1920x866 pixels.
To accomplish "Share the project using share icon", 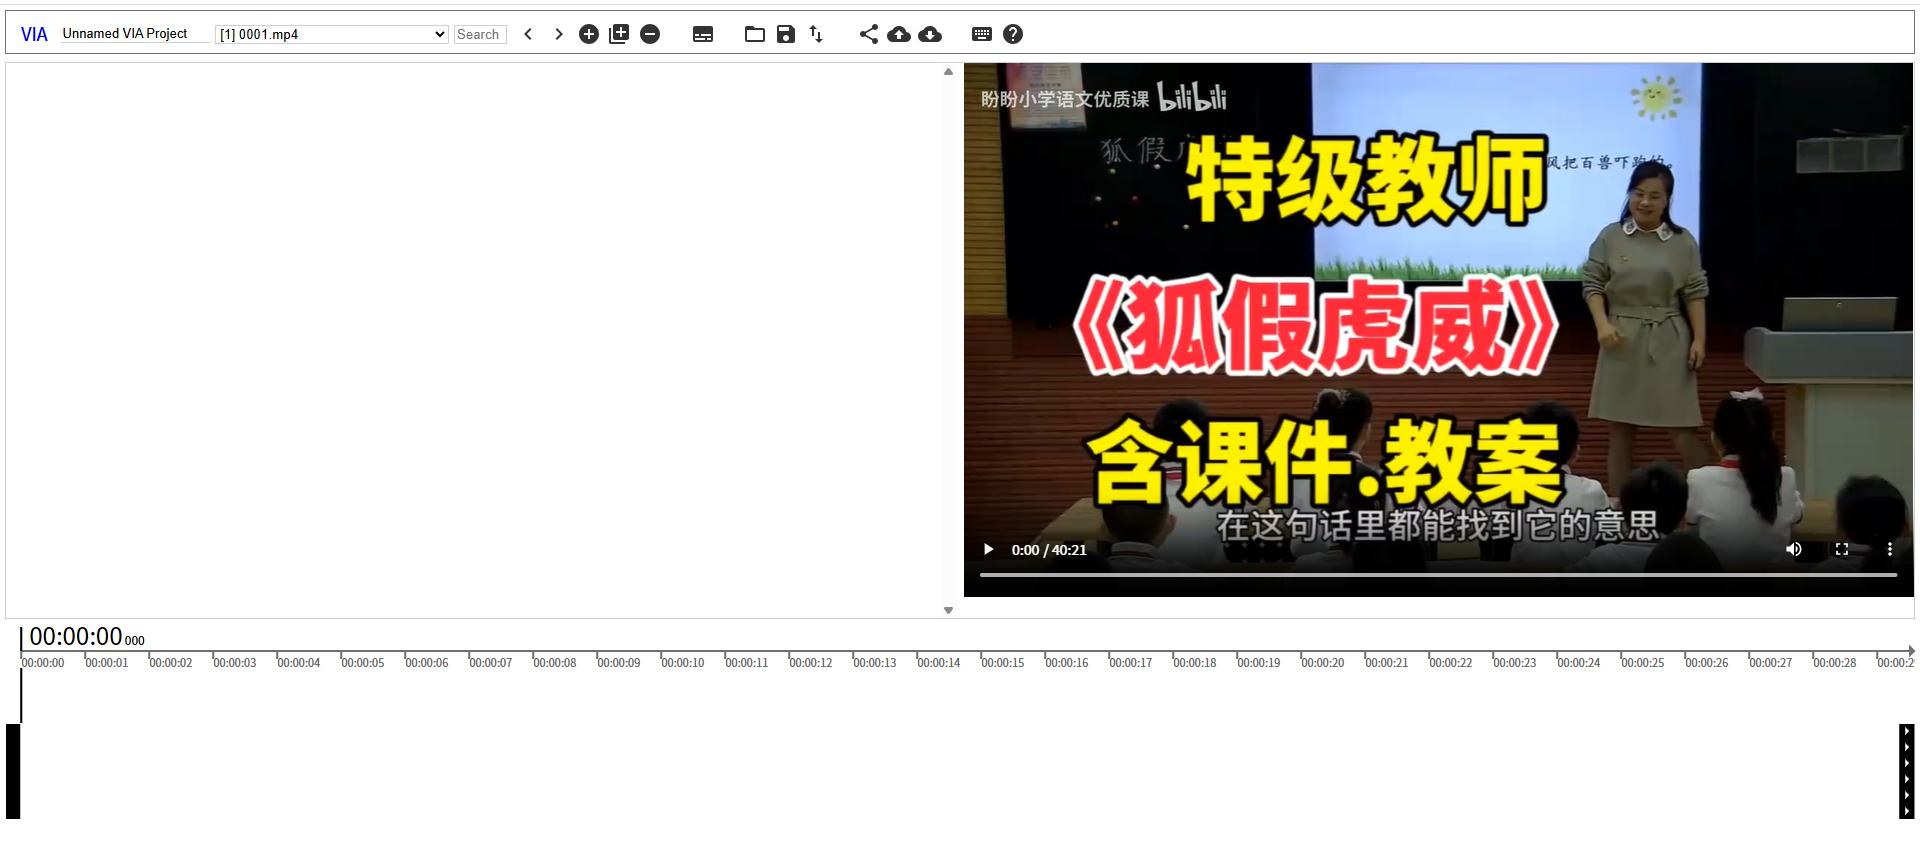I will coord(869,34).
